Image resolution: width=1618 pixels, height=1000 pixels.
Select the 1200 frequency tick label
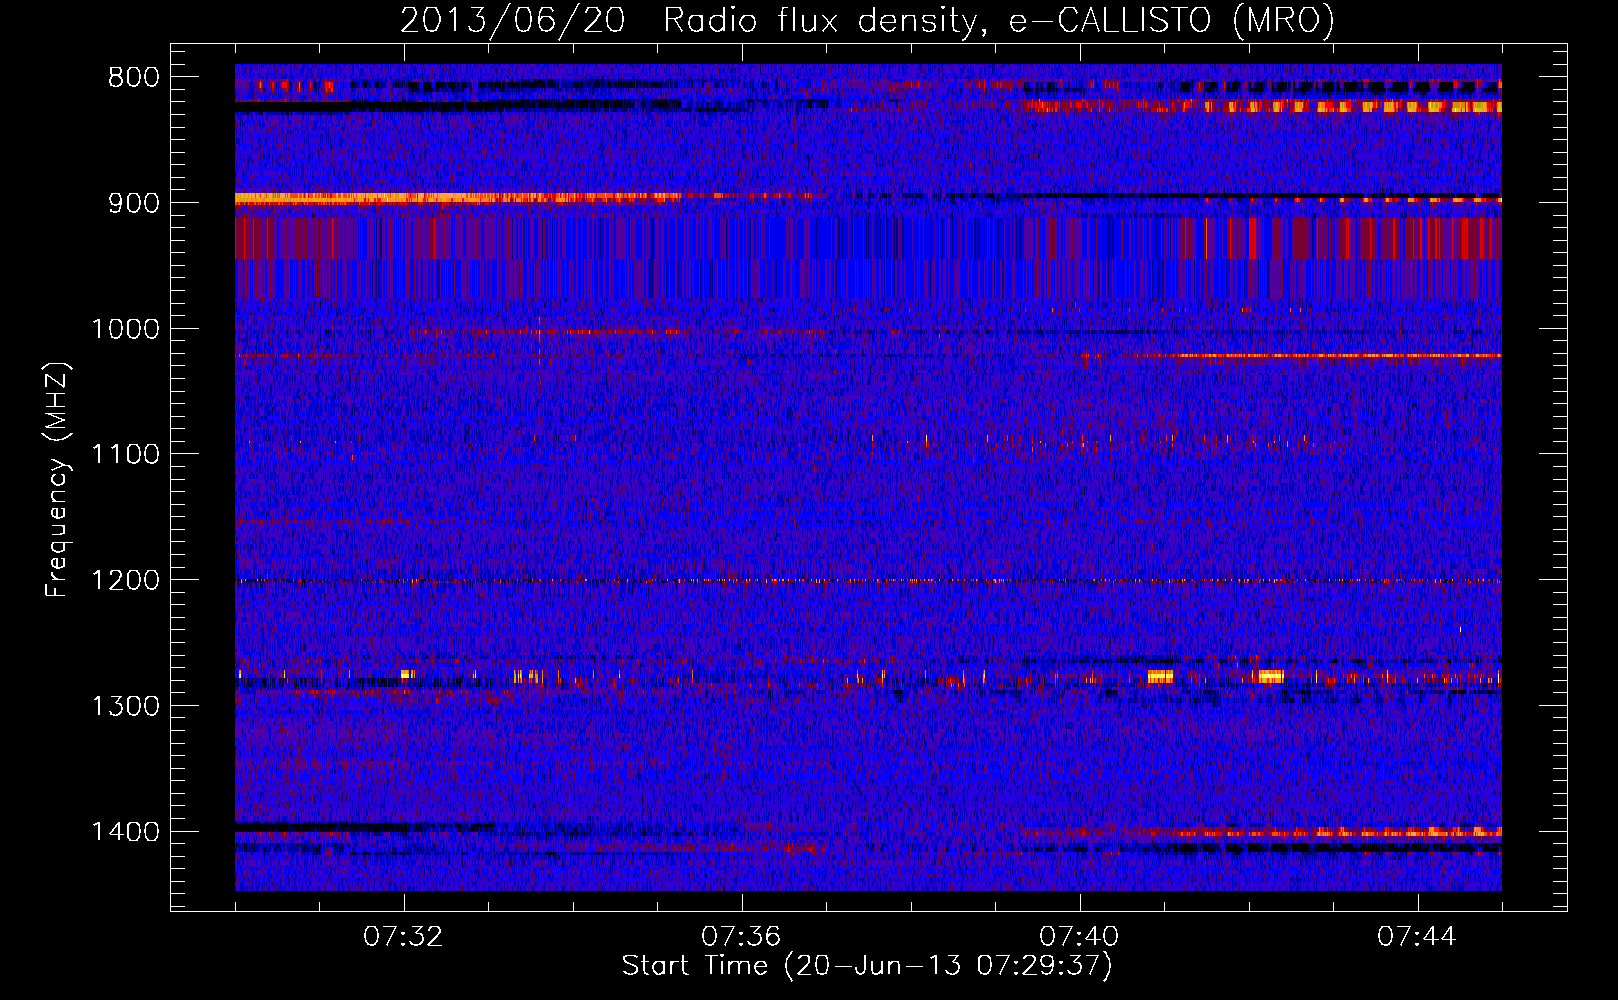pos(125,581)
